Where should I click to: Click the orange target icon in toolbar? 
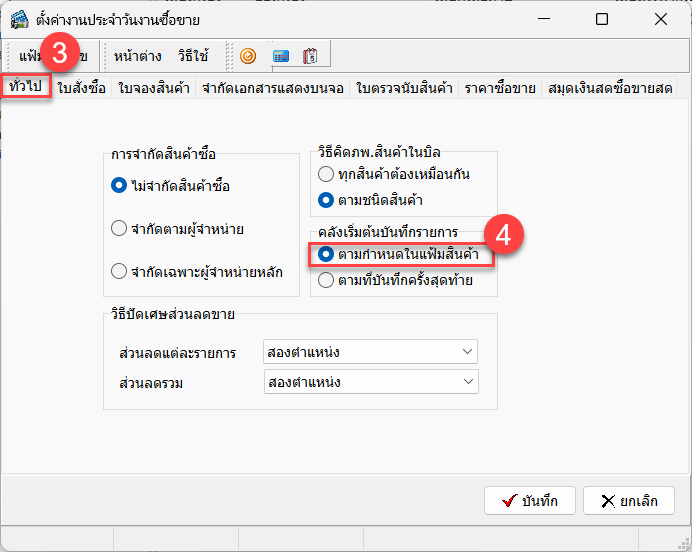(x=248, y=56)
